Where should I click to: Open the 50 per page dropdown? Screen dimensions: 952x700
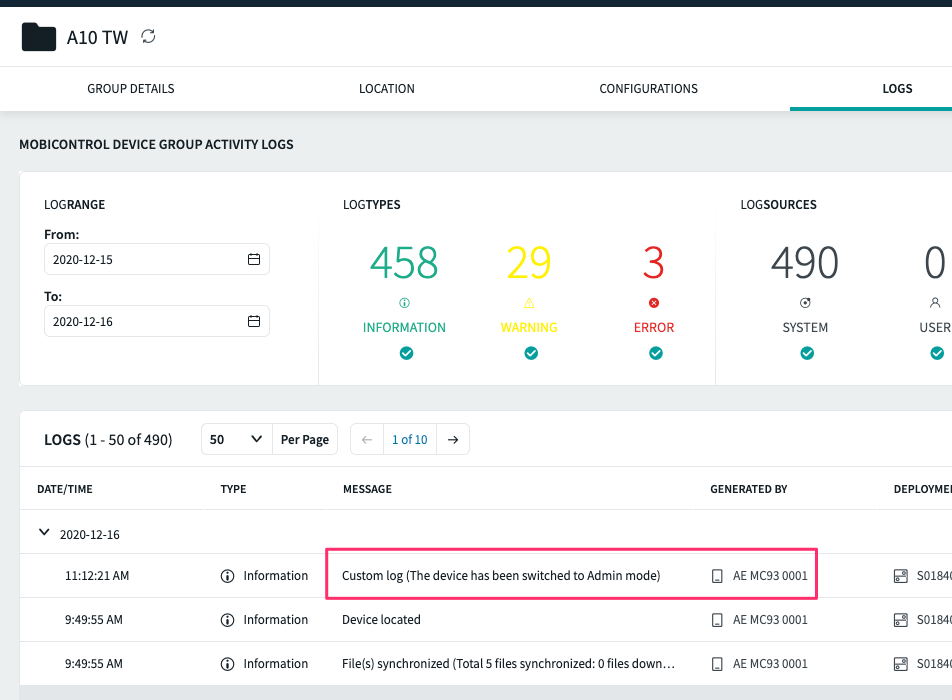coord(237,440)
